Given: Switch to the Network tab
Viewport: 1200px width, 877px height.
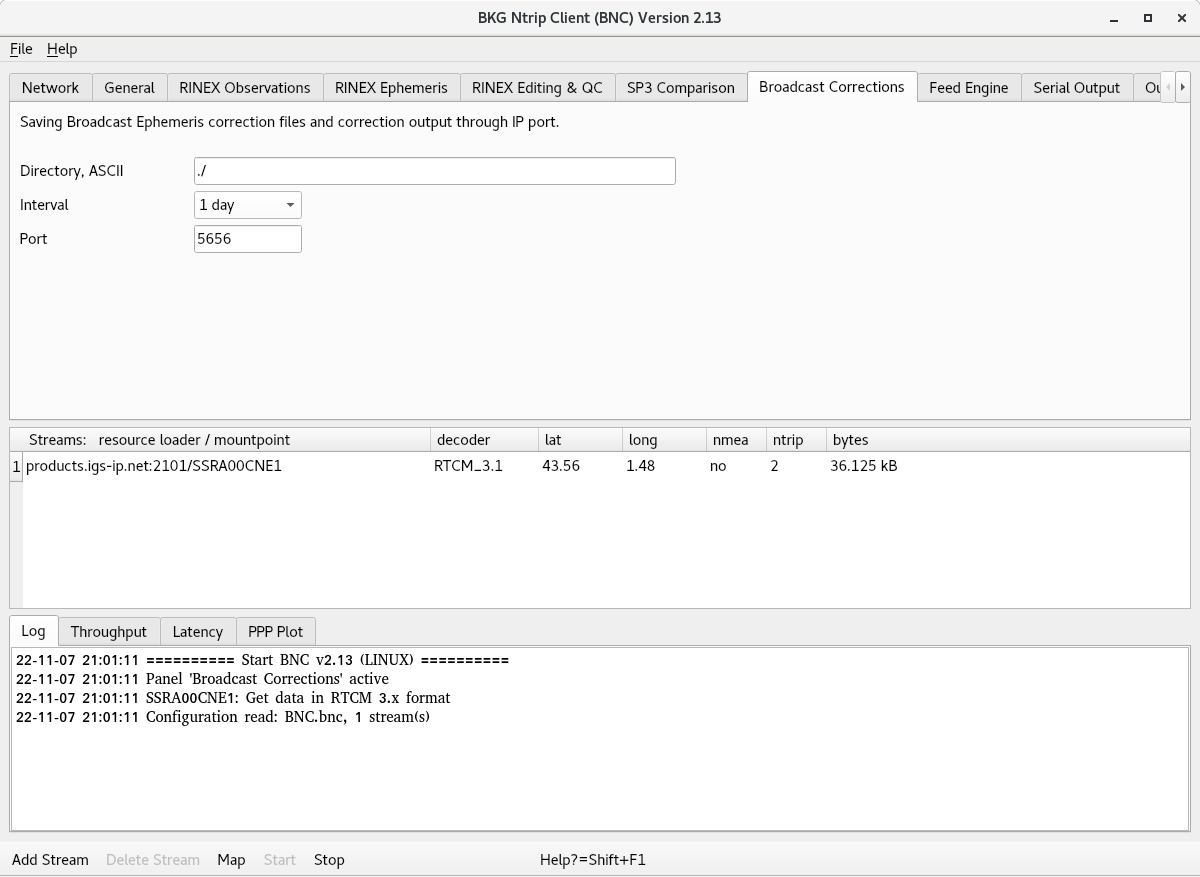Looking at the screenshot, I should [50, 88].
